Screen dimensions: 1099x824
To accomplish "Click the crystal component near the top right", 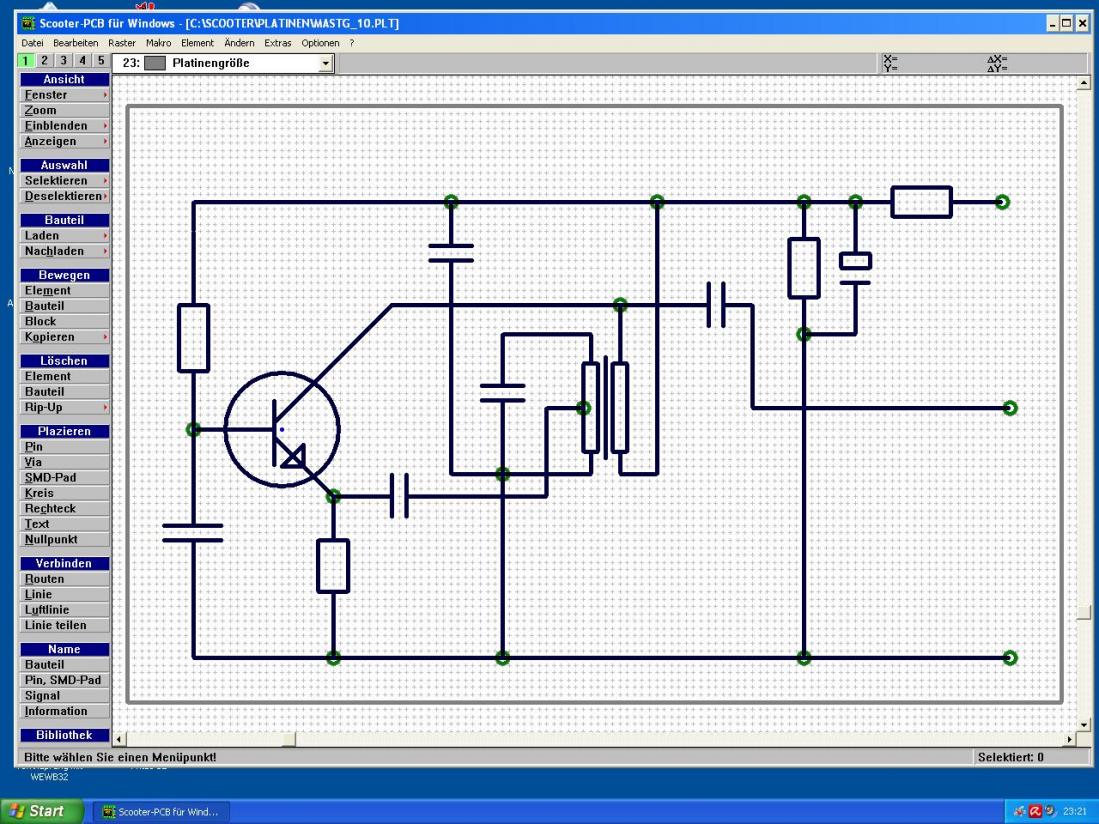I will click(x=855, y=261).
